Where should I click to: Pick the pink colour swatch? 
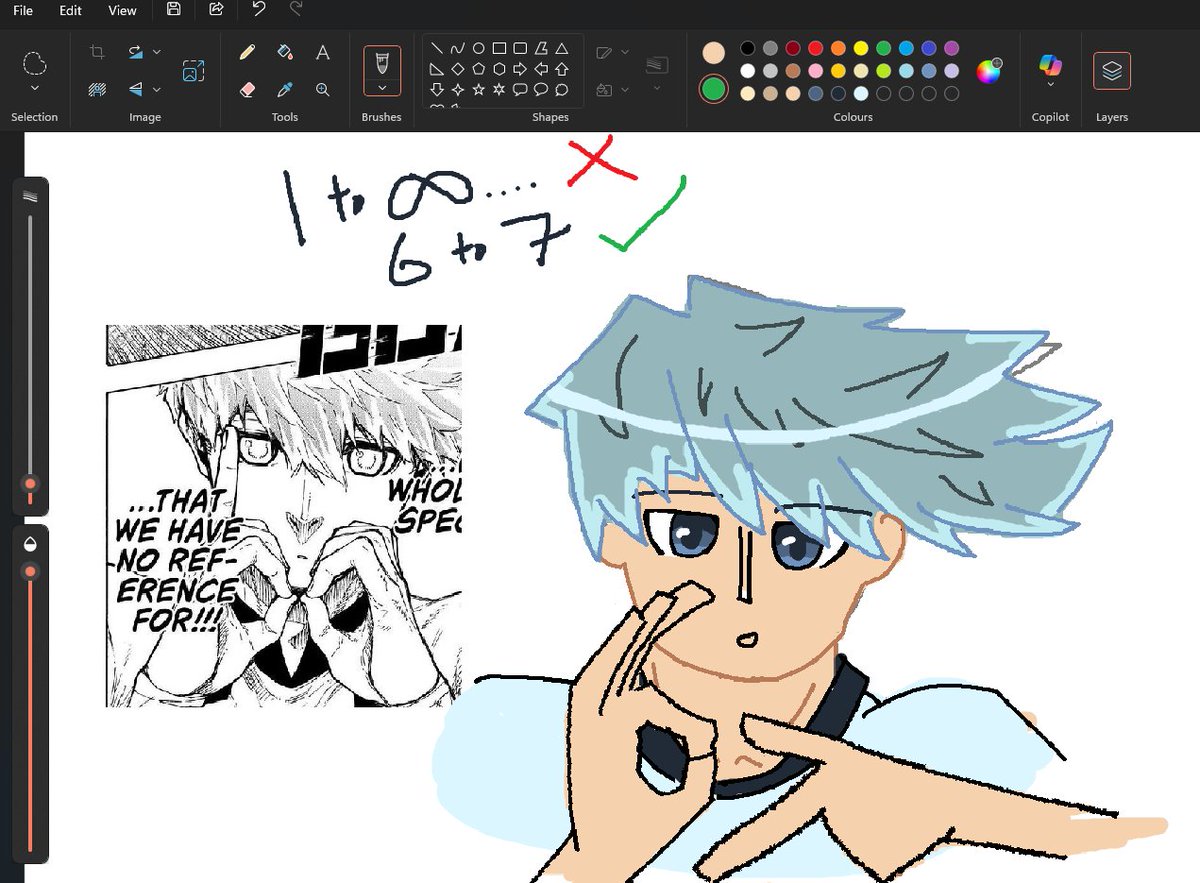pos(815,71)
